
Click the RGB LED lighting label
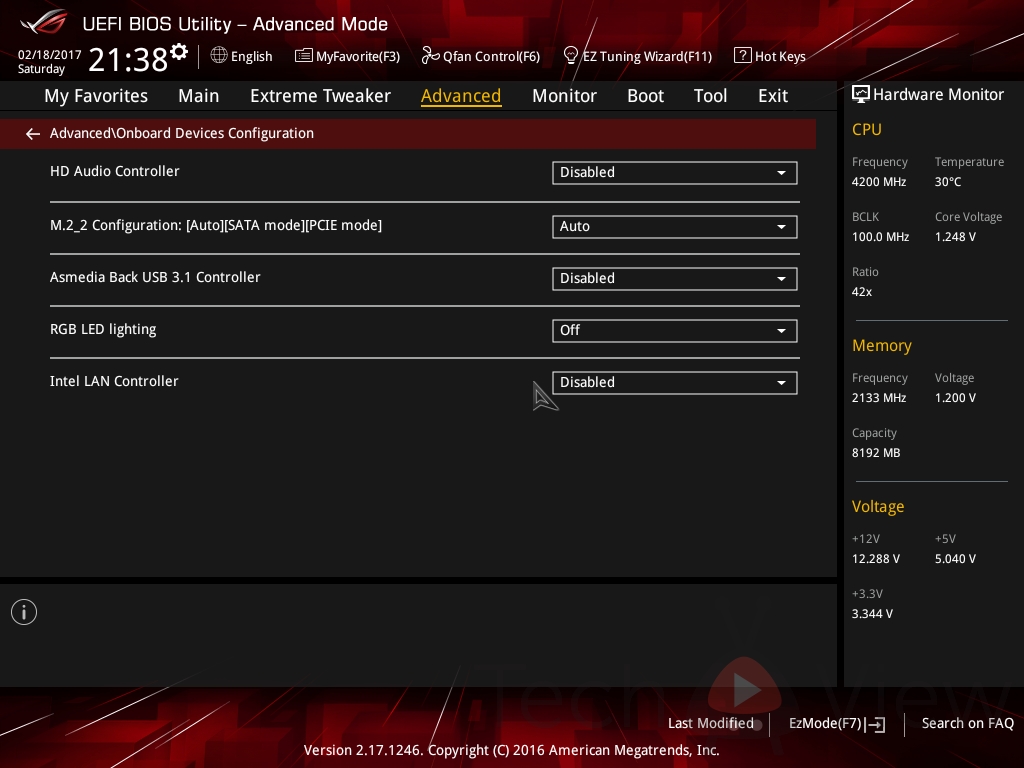[x=103, y=329]
